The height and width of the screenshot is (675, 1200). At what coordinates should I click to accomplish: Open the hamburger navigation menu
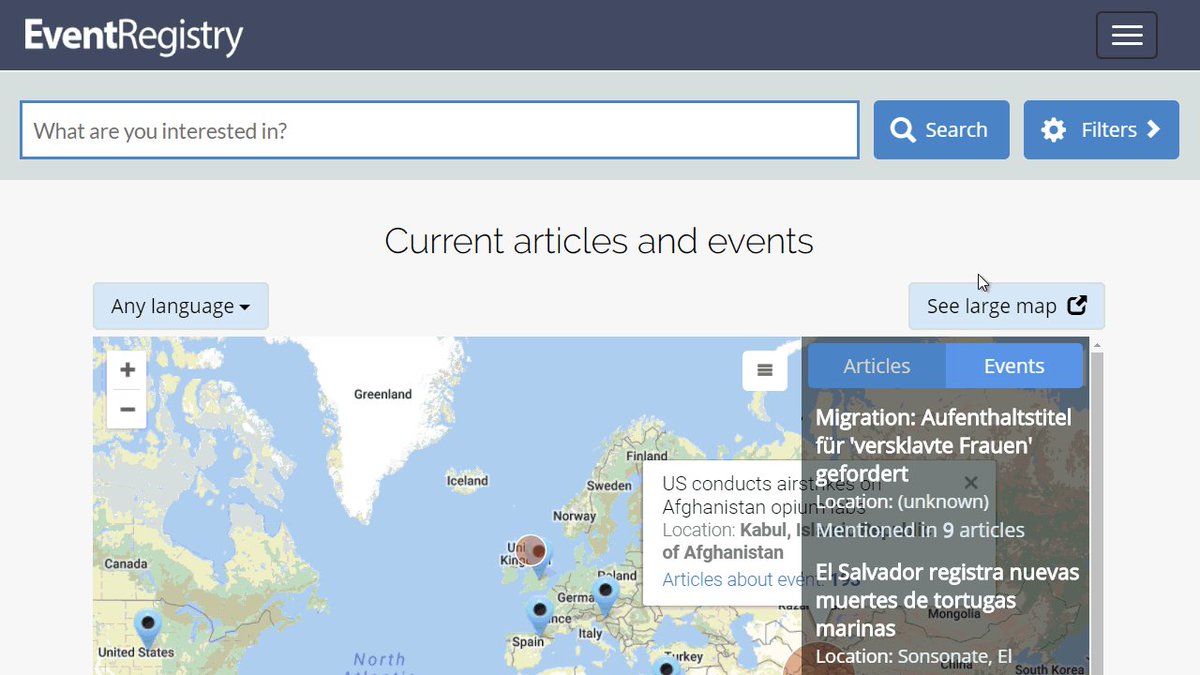click(1127, 35)
